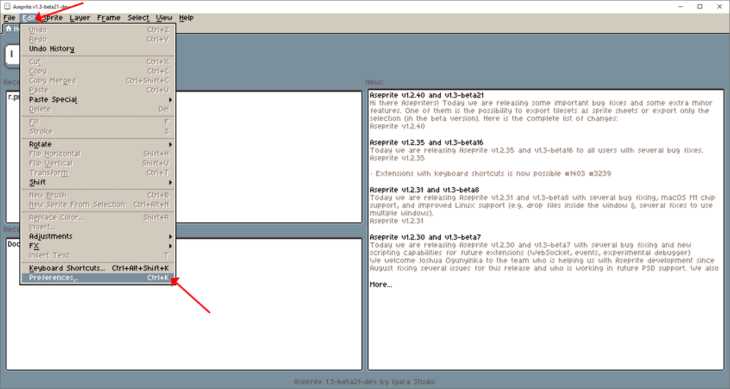
Task: Open news headline Aseprite v1.2.40 and v1.3-beta21
Action: [x=427, y=95]
